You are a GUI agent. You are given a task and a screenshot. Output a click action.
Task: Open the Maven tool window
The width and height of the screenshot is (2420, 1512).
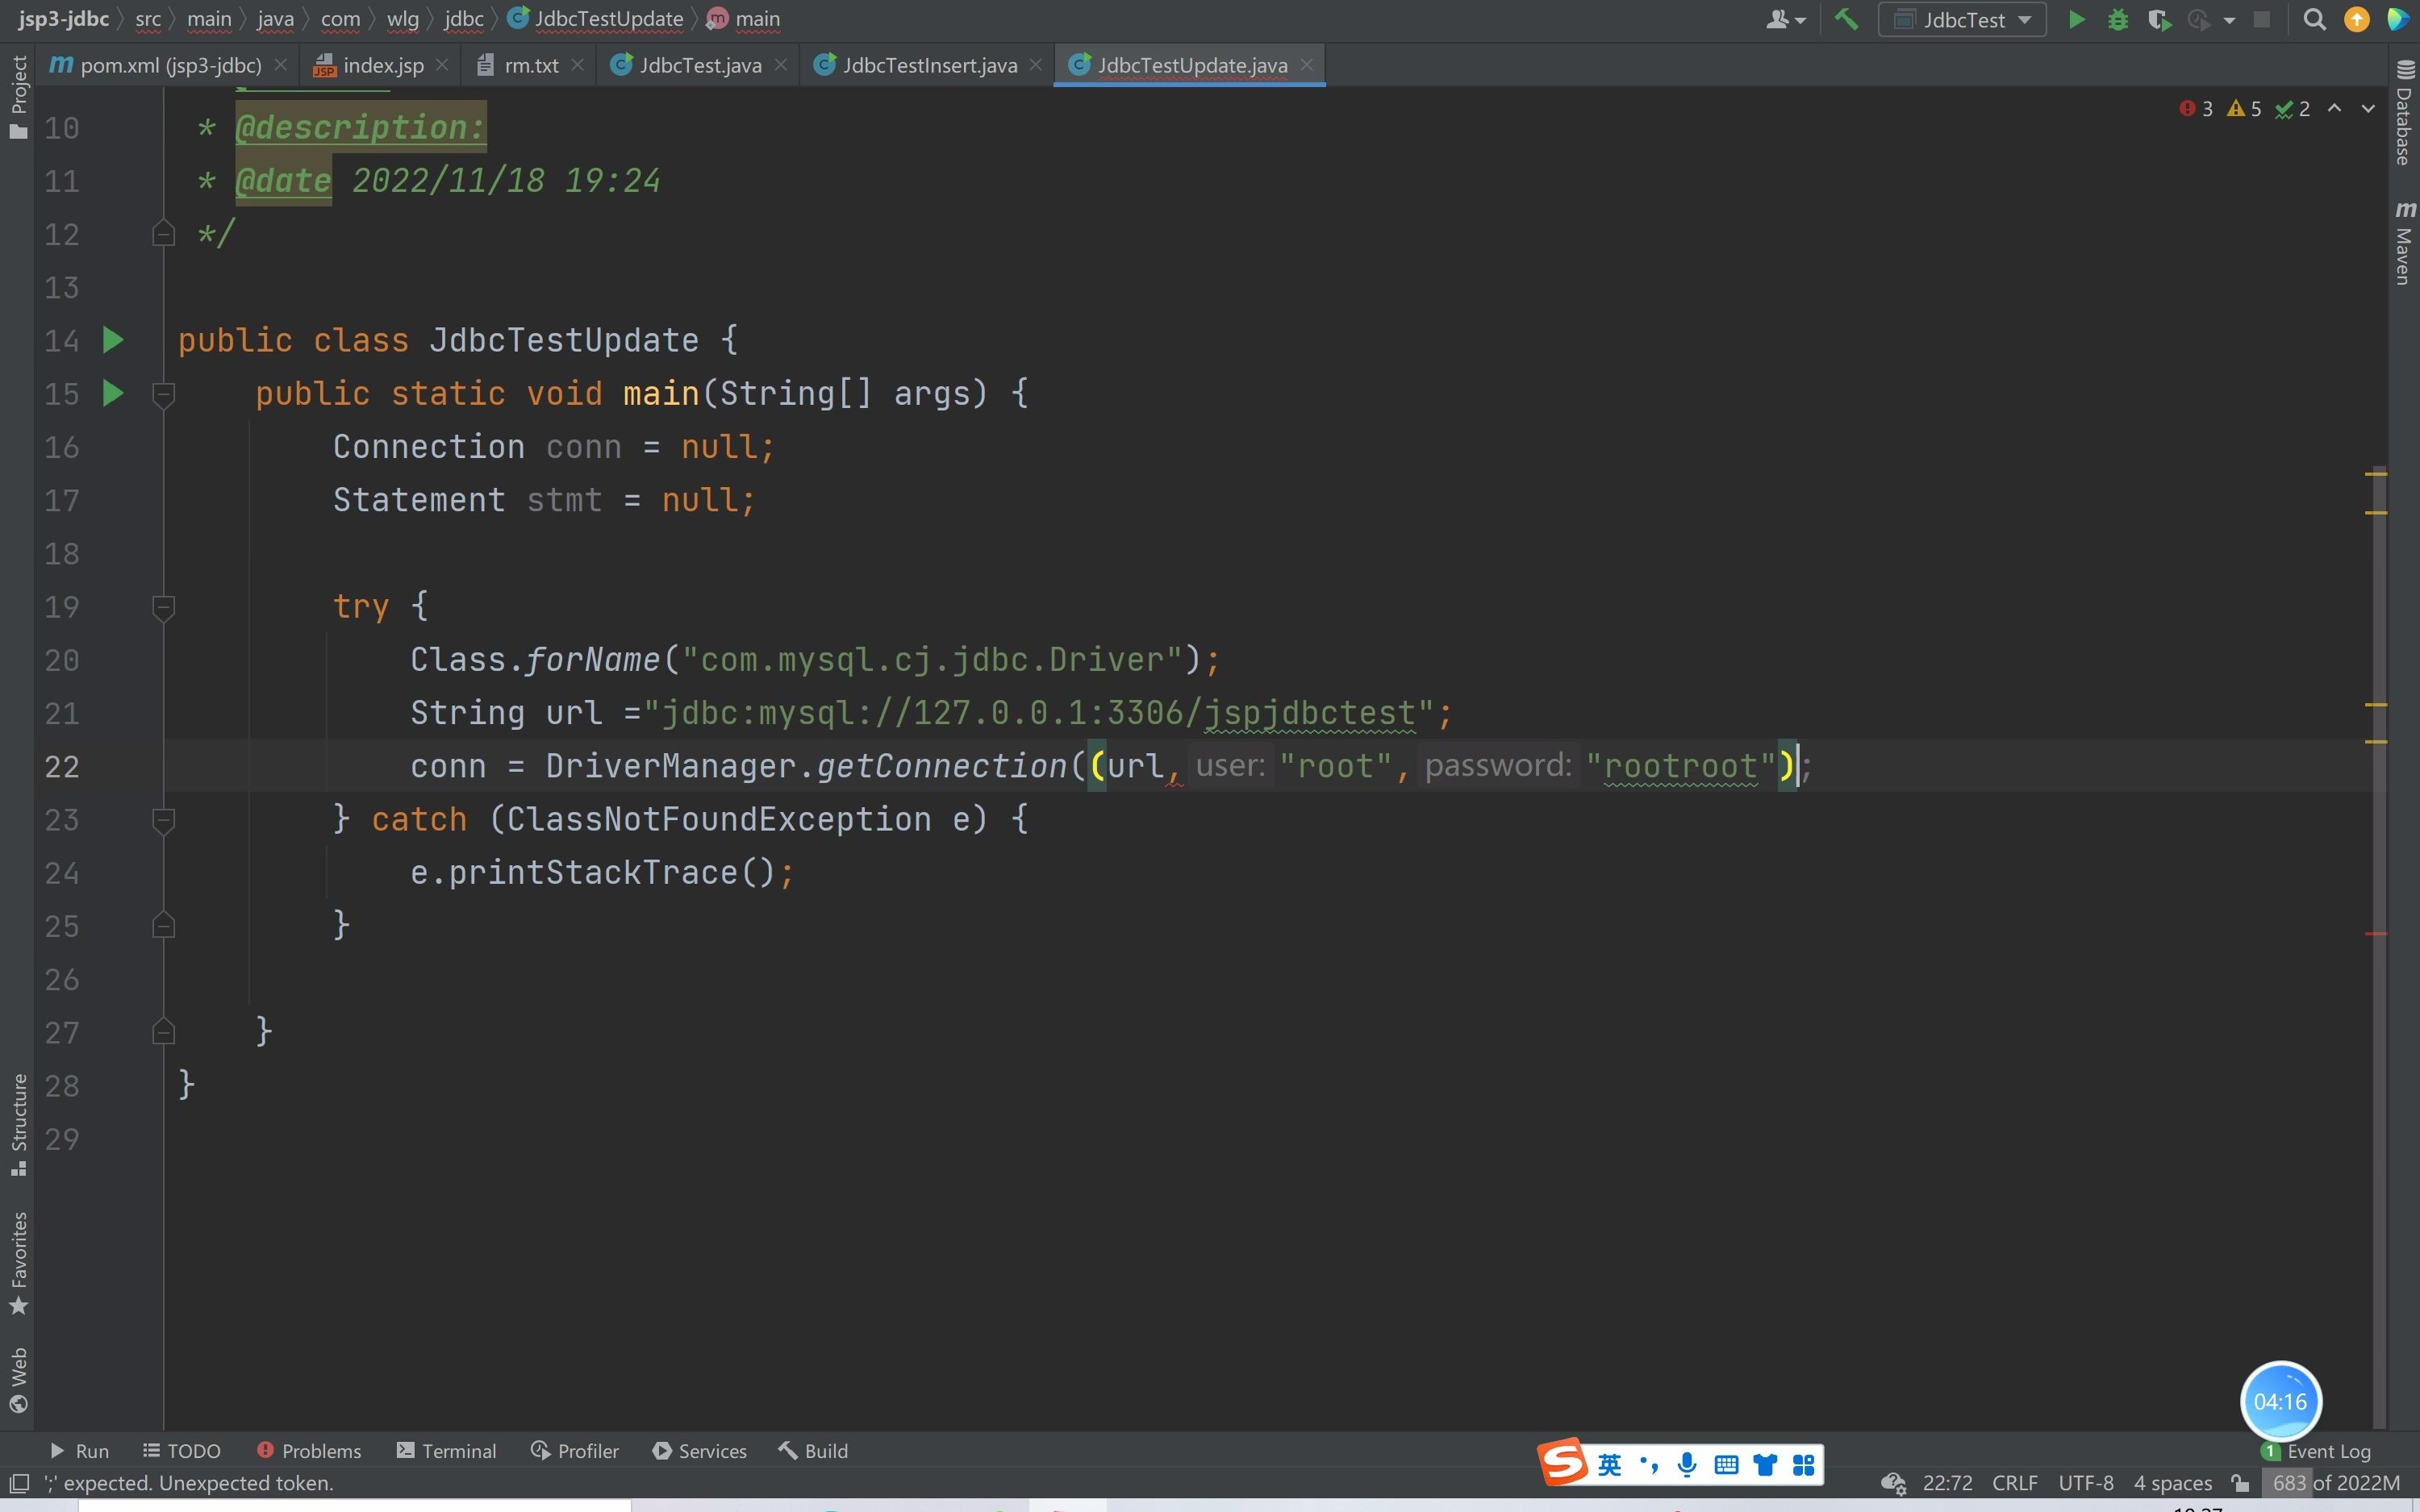2405,243
